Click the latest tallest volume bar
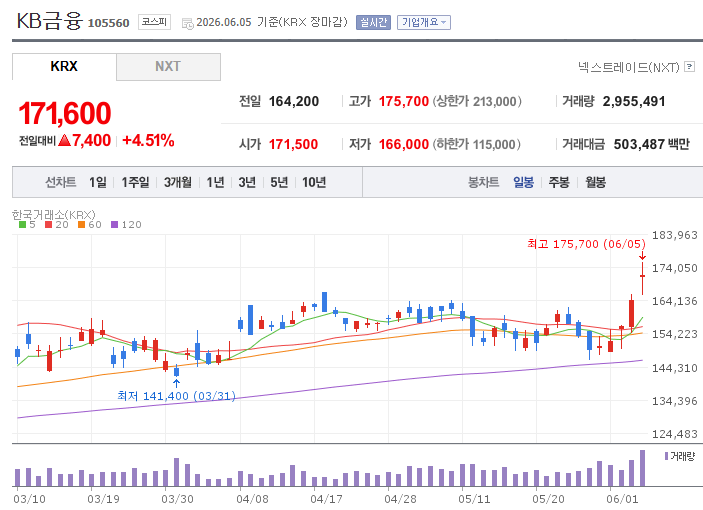This screenshot has width=703, height=510. tap(642, 468)
